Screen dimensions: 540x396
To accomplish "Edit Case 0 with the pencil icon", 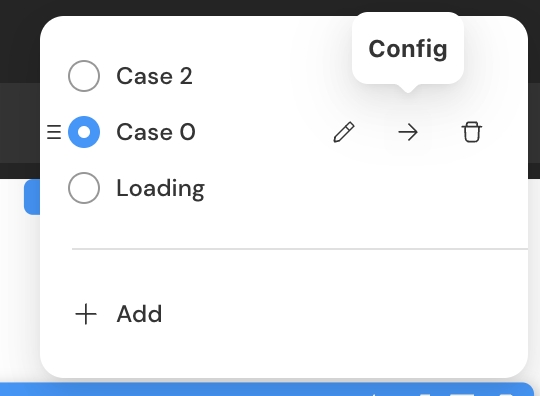I will pos(344,132).
